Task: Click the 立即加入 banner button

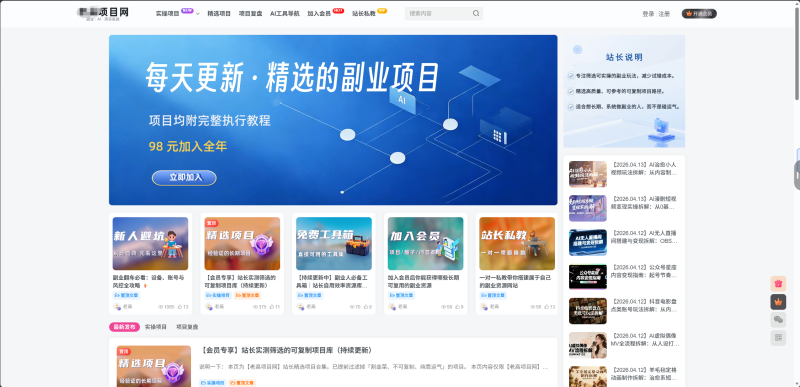Action: (184, 177)
